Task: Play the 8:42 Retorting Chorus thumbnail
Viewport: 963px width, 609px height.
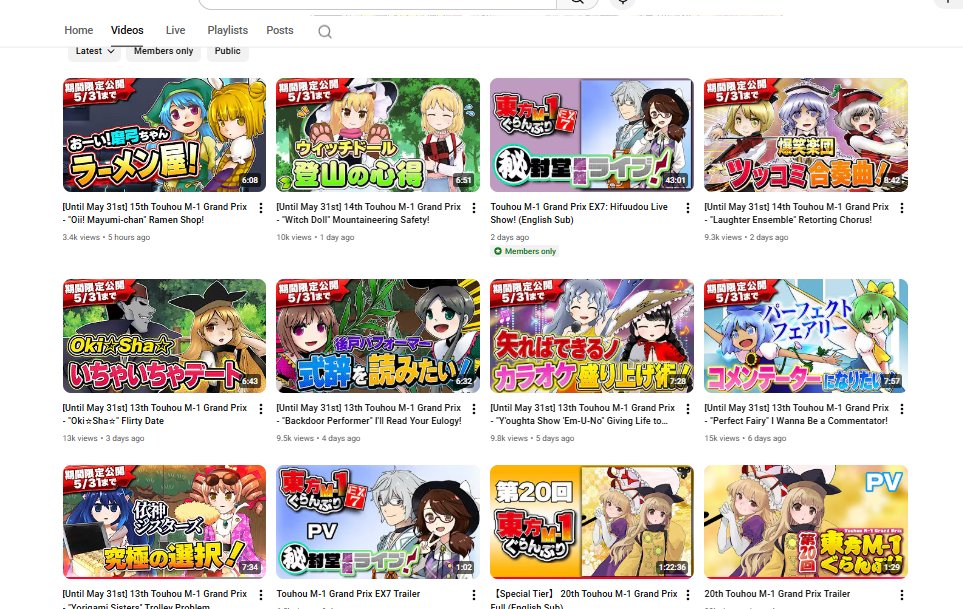Action: pos(806,135)
